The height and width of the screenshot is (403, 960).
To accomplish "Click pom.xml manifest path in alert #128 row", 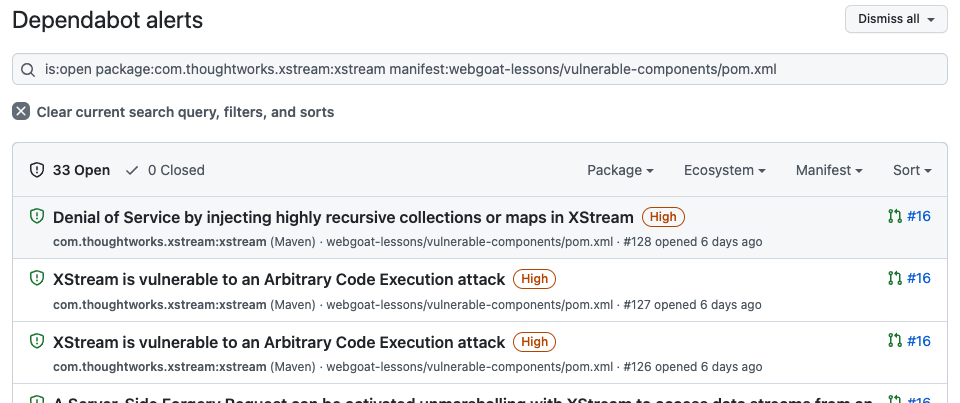I will (470, 242).
